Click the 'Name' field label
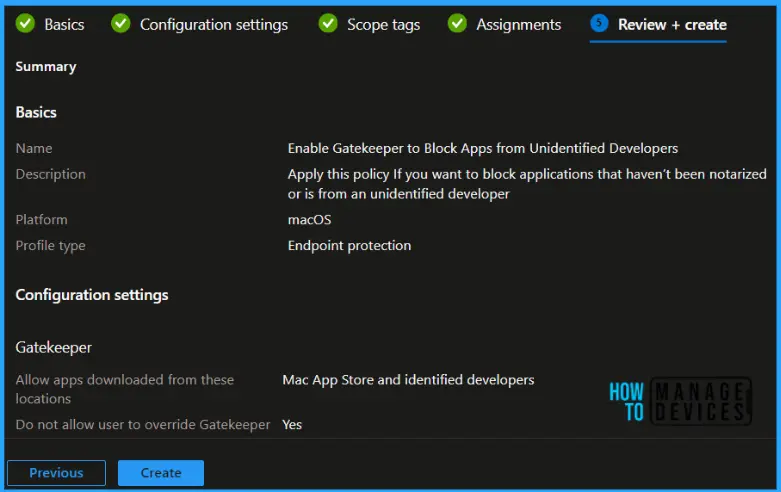Image resolution: width=781 pixels, height=492 pixels. point(34,148)
